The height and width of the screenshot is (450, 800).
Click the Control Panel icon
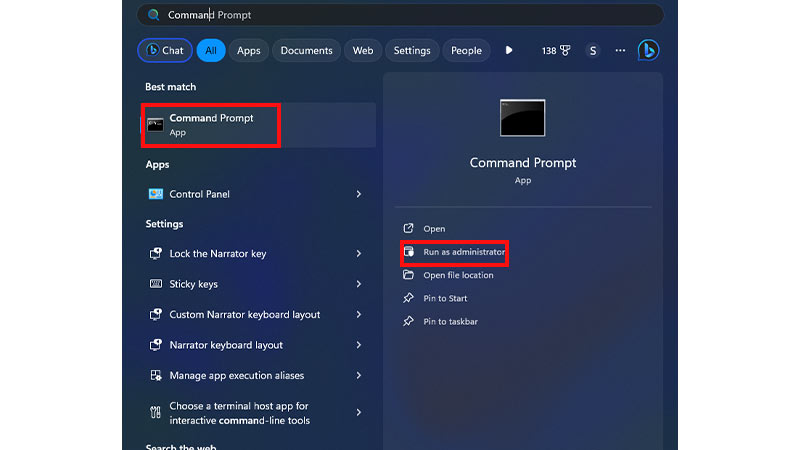[156, 194]
